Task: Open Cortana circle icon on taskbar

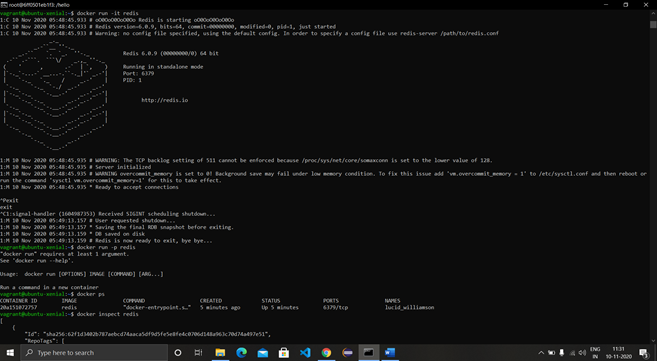Action: point(178,353)
